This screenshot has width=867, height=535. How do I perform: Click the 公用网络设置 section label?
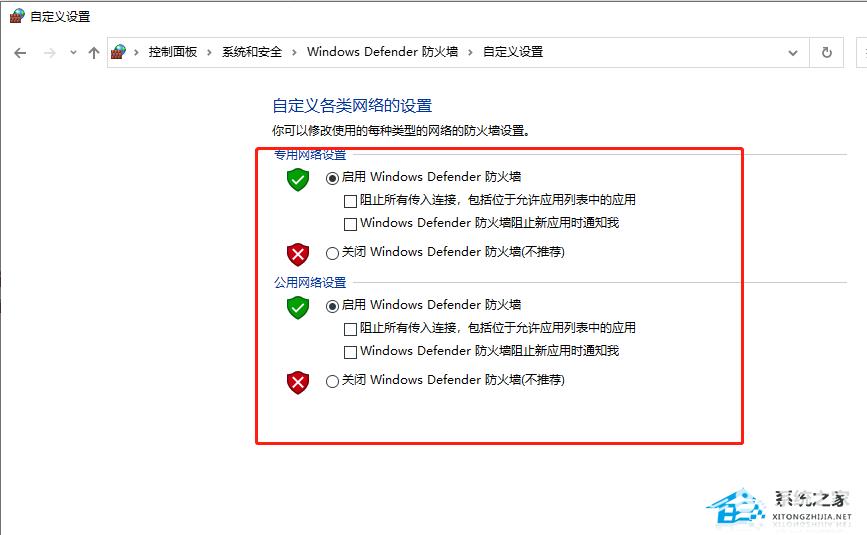point(310,282)
